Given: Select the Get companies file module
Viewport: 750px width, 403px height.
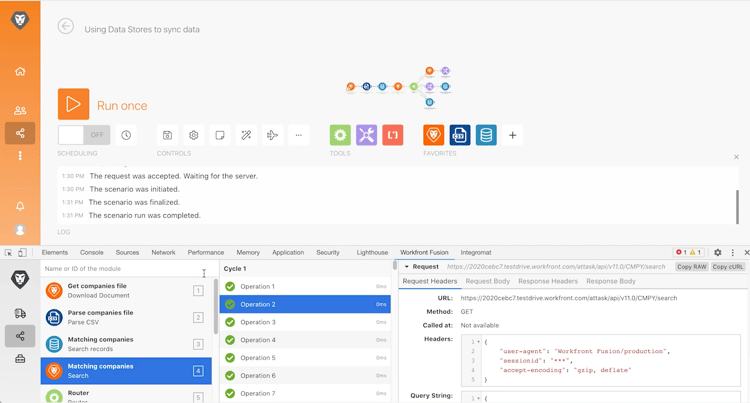Looking at the screenshot, I should click(x=126, y=291).
